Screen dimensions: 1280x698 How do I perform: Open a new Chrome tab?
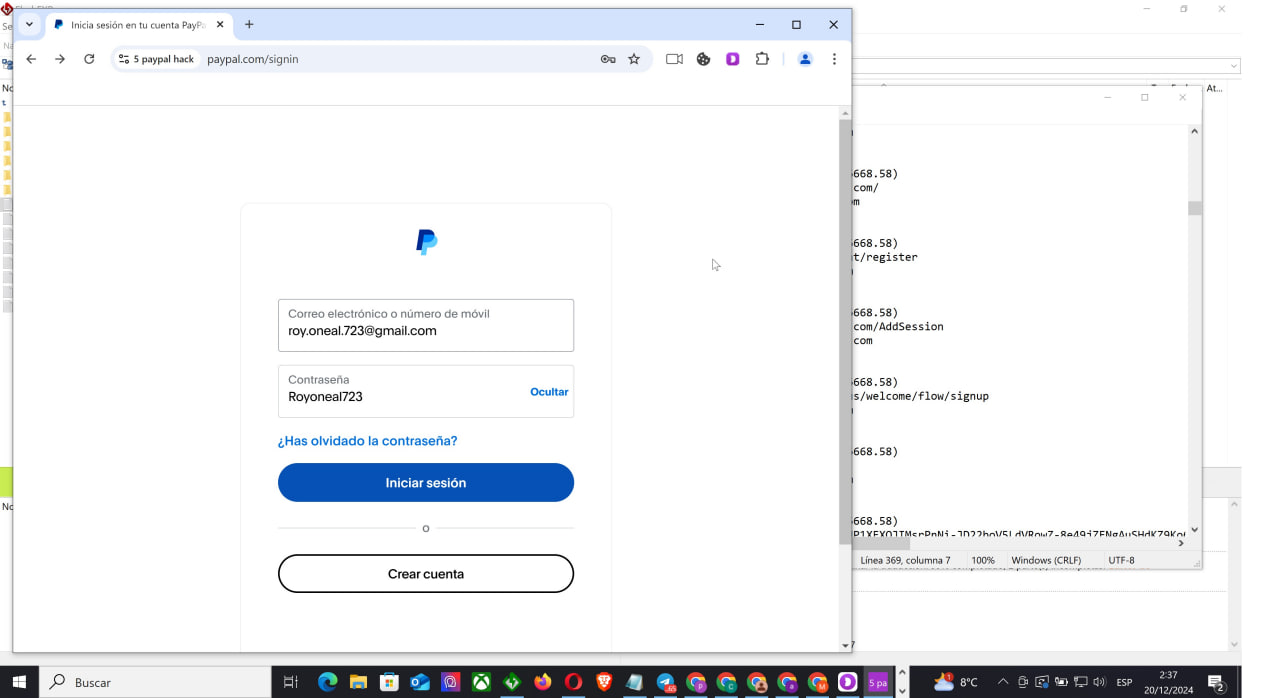[x=249, y=24]
